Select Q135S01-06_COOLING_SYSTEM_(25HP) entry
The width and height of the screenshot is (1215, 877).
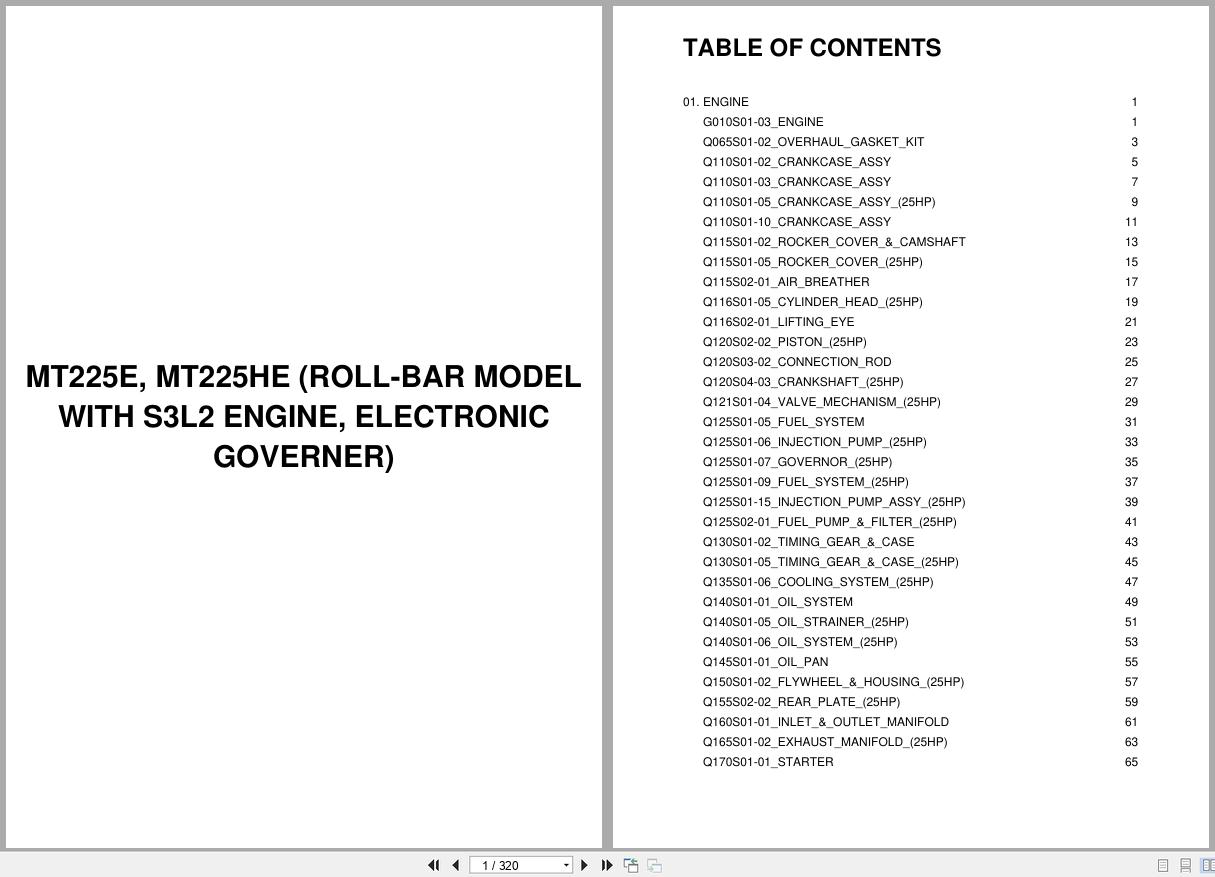[x=818, y=582]
